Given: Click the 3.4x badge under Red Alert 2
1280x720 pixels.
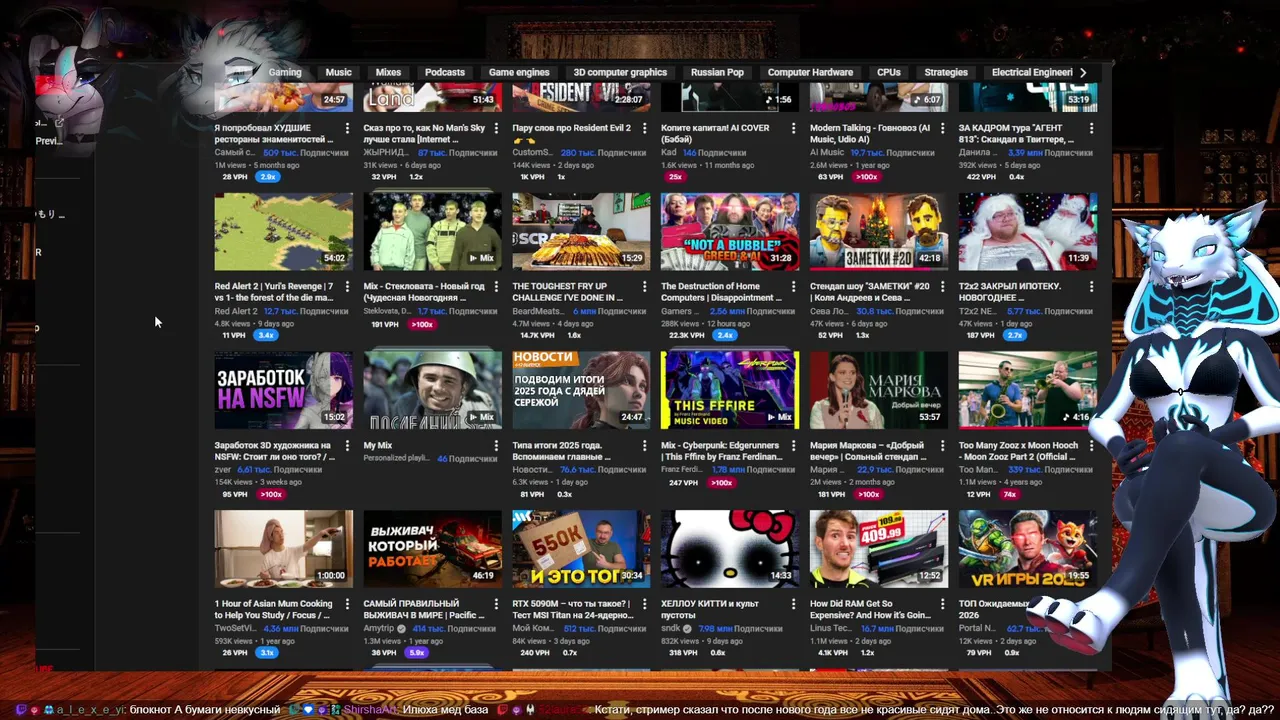Looking at the screenshot, I should click(266, 335).
